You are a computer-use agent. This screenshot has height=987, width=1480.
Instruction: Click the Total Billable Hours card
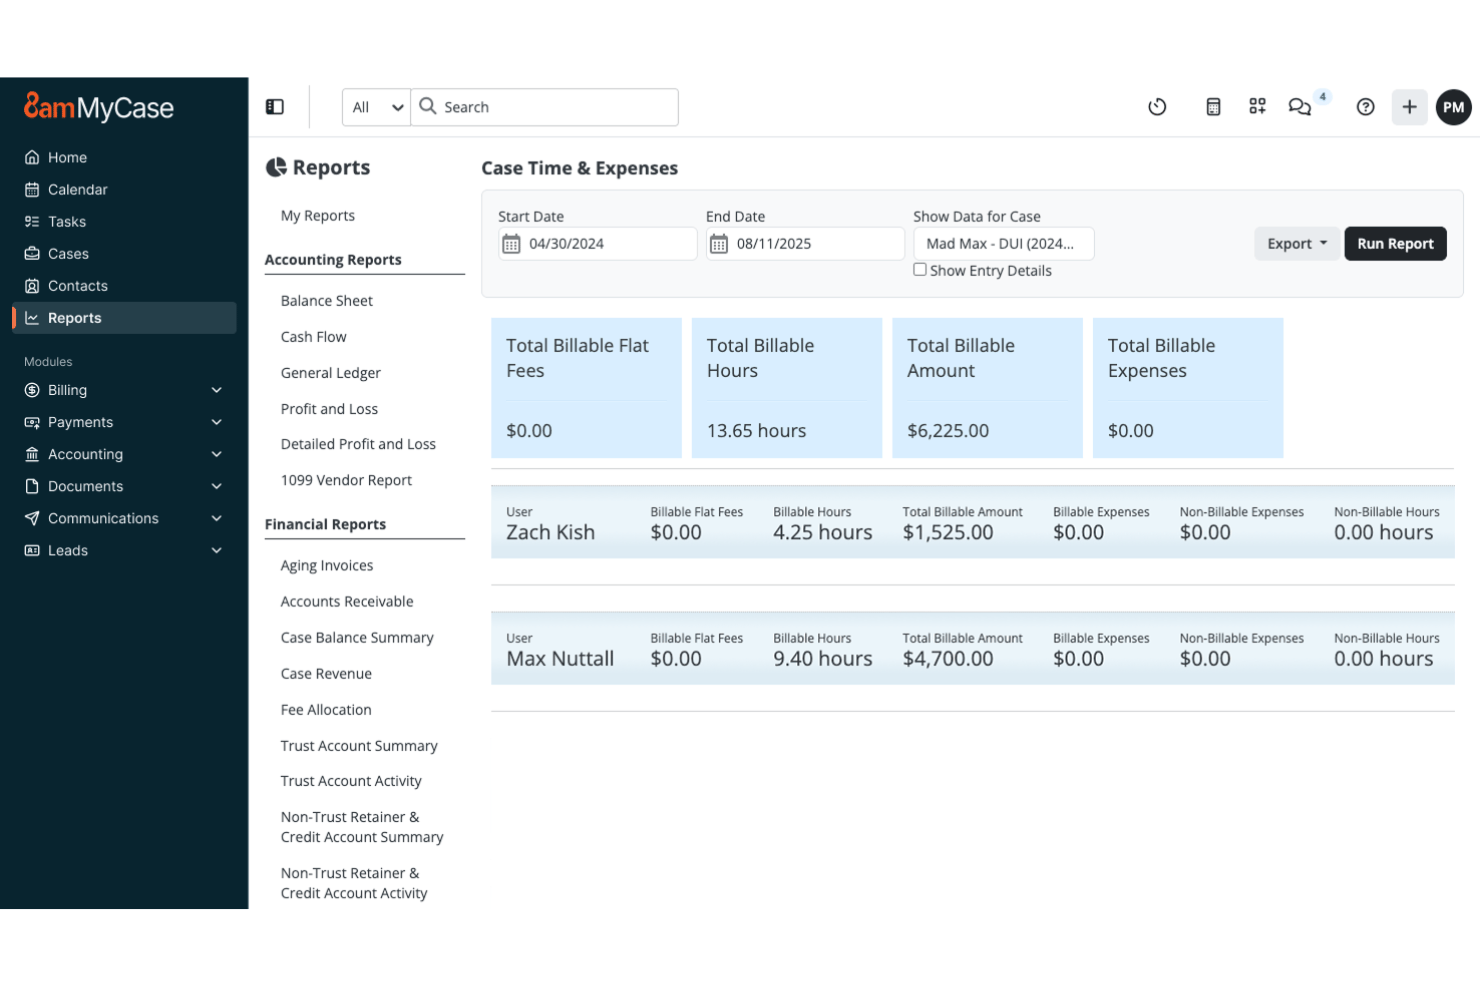pyautogui.click(x=787, y=388)
